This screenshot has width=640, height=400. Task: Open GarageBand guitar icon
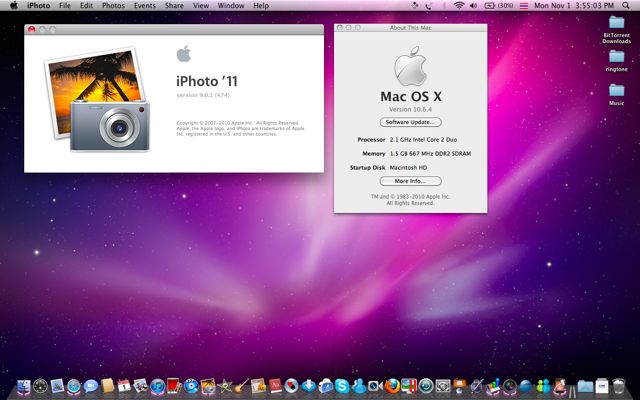pyautogui.click(x=241, y=386)
